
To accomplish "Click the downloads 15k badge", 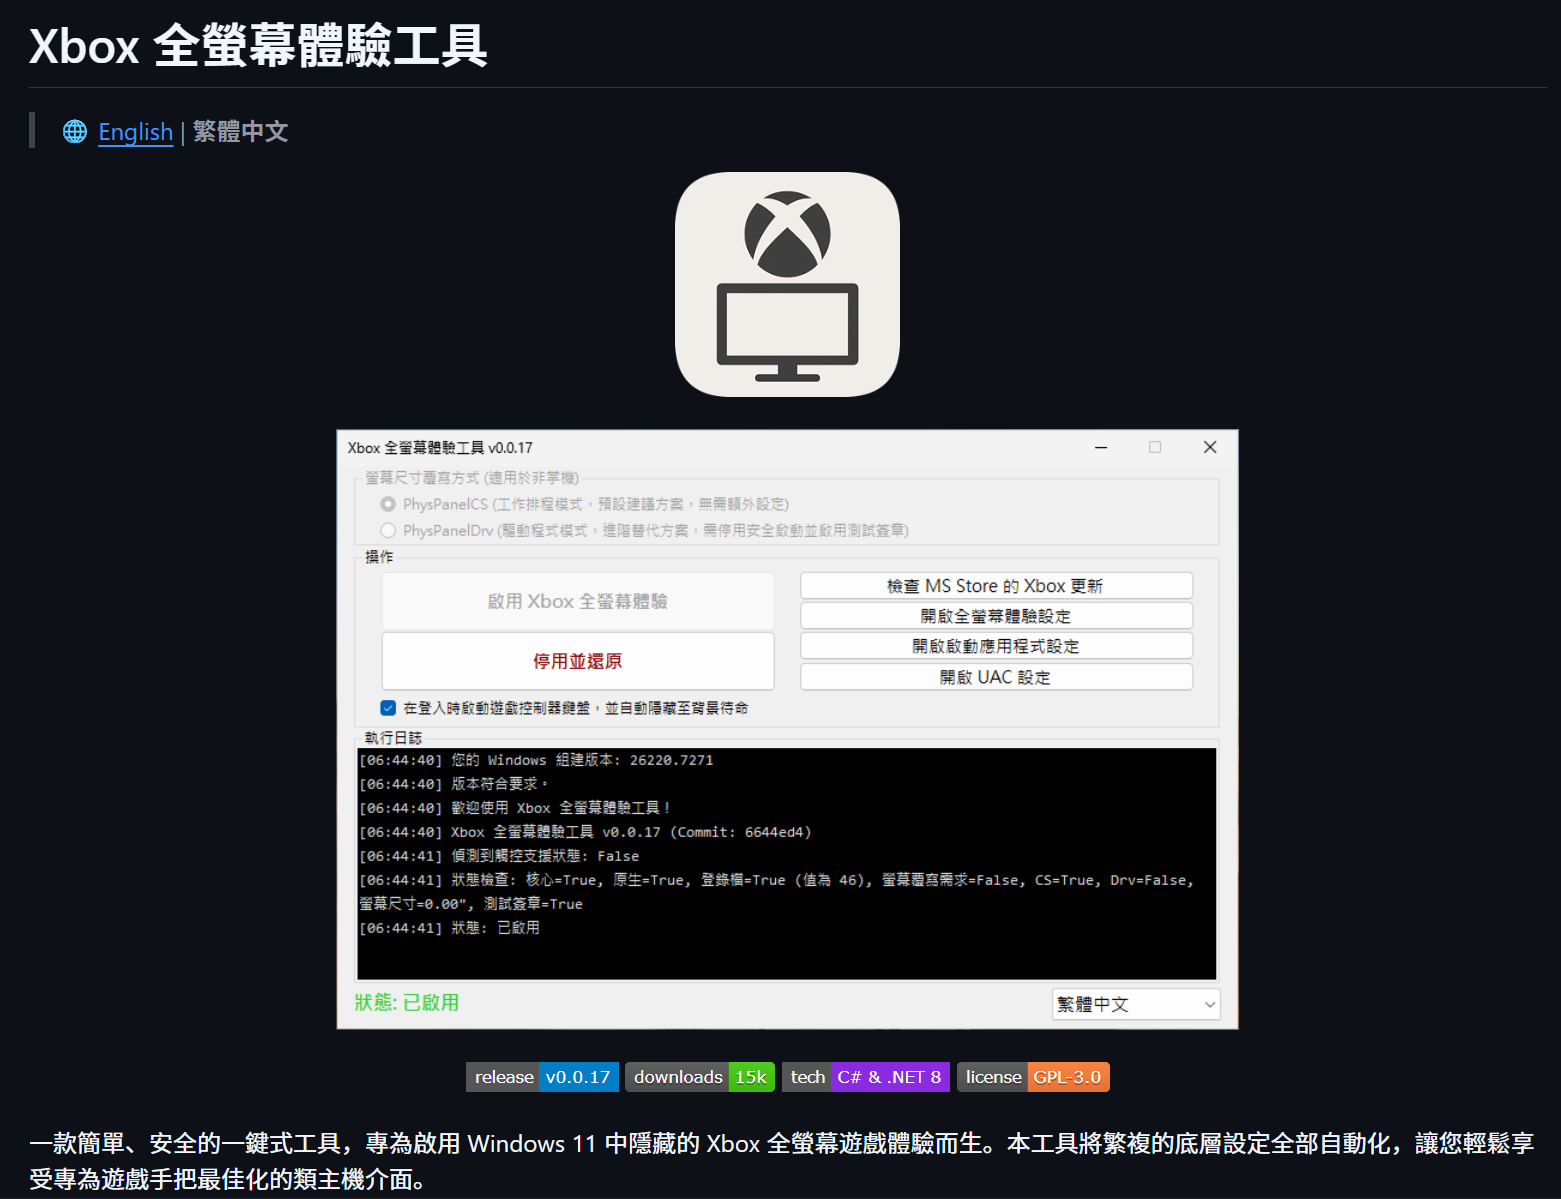I will pos(699,1077).
